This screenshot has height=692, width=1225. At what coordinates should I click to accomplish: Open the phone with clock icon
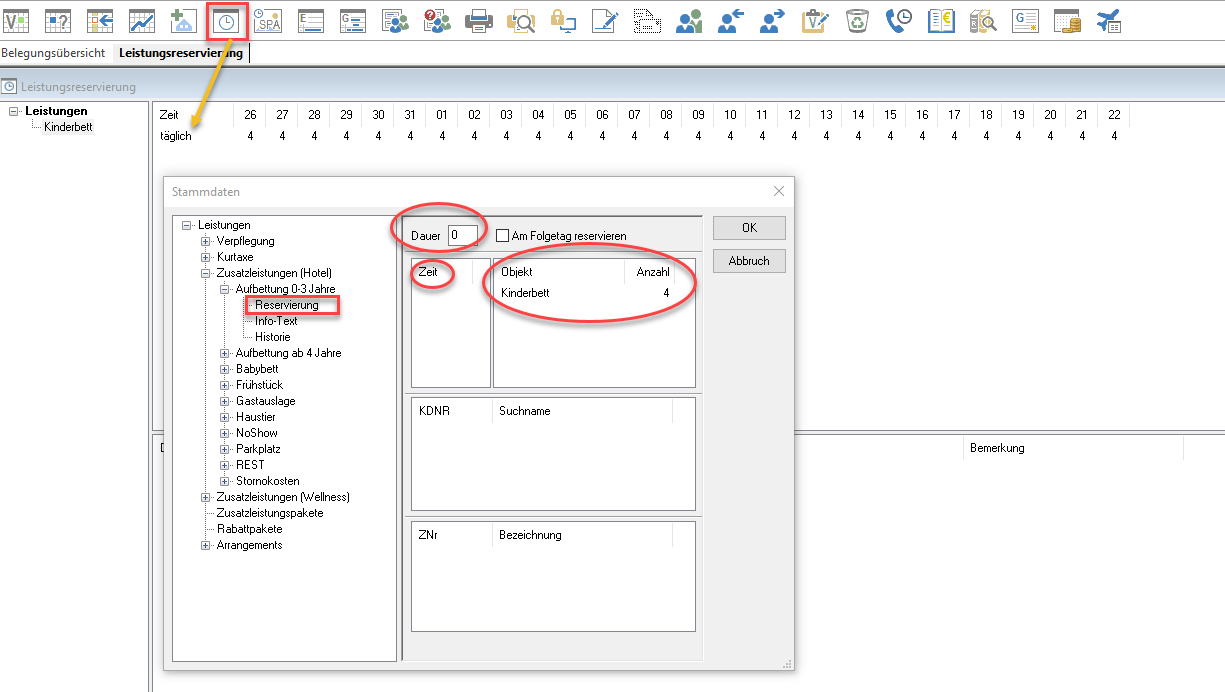899,20
